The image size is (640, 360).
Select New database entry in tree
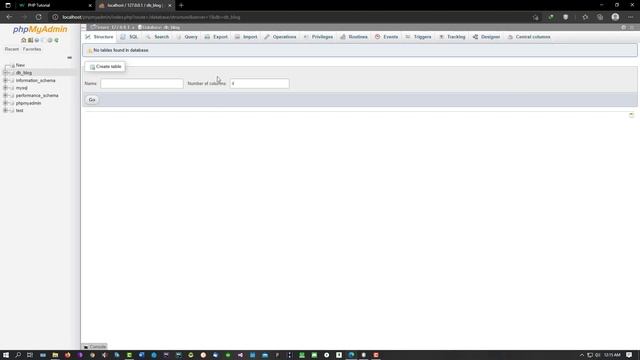(20, 65)
